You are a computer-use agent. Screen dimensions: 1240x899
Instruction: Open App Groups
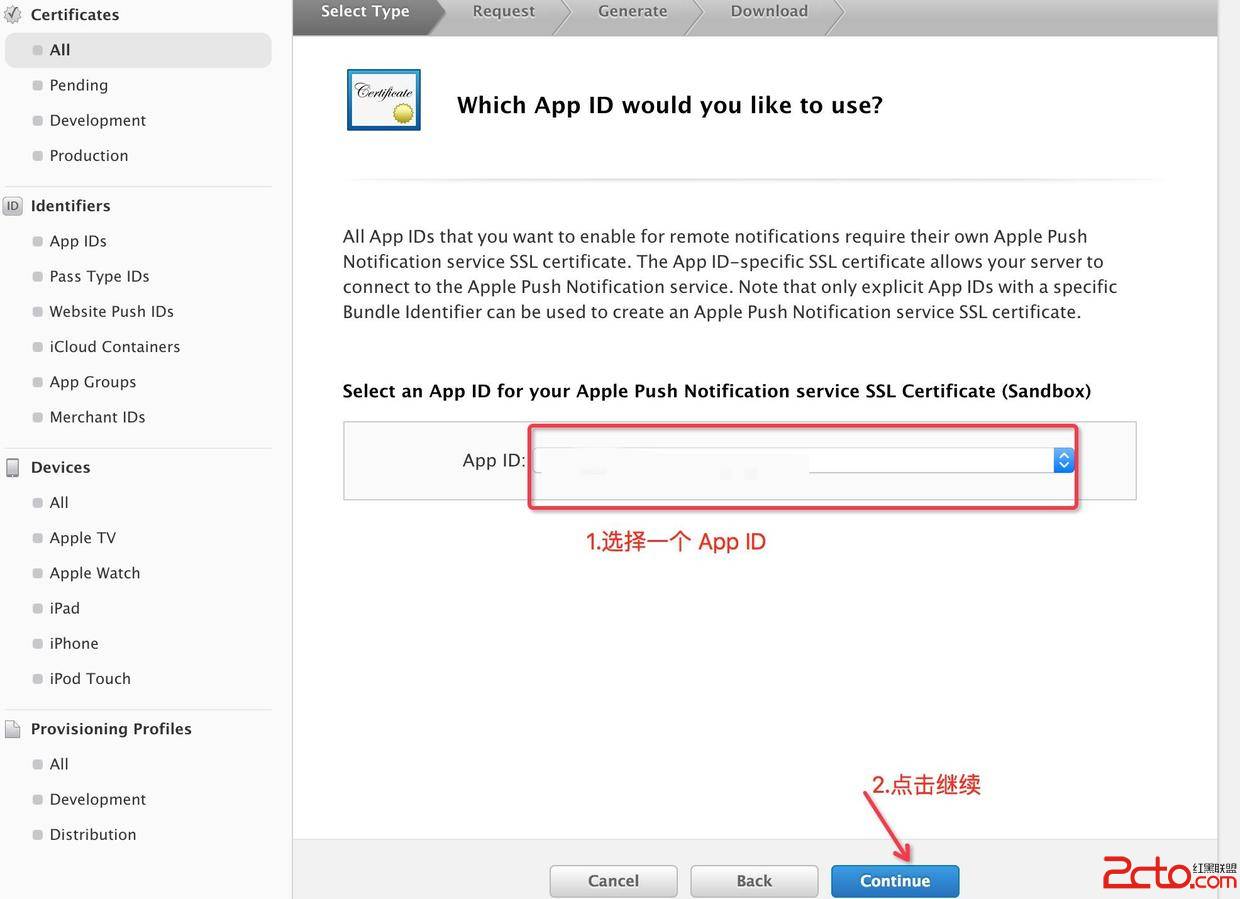point(92,382)
